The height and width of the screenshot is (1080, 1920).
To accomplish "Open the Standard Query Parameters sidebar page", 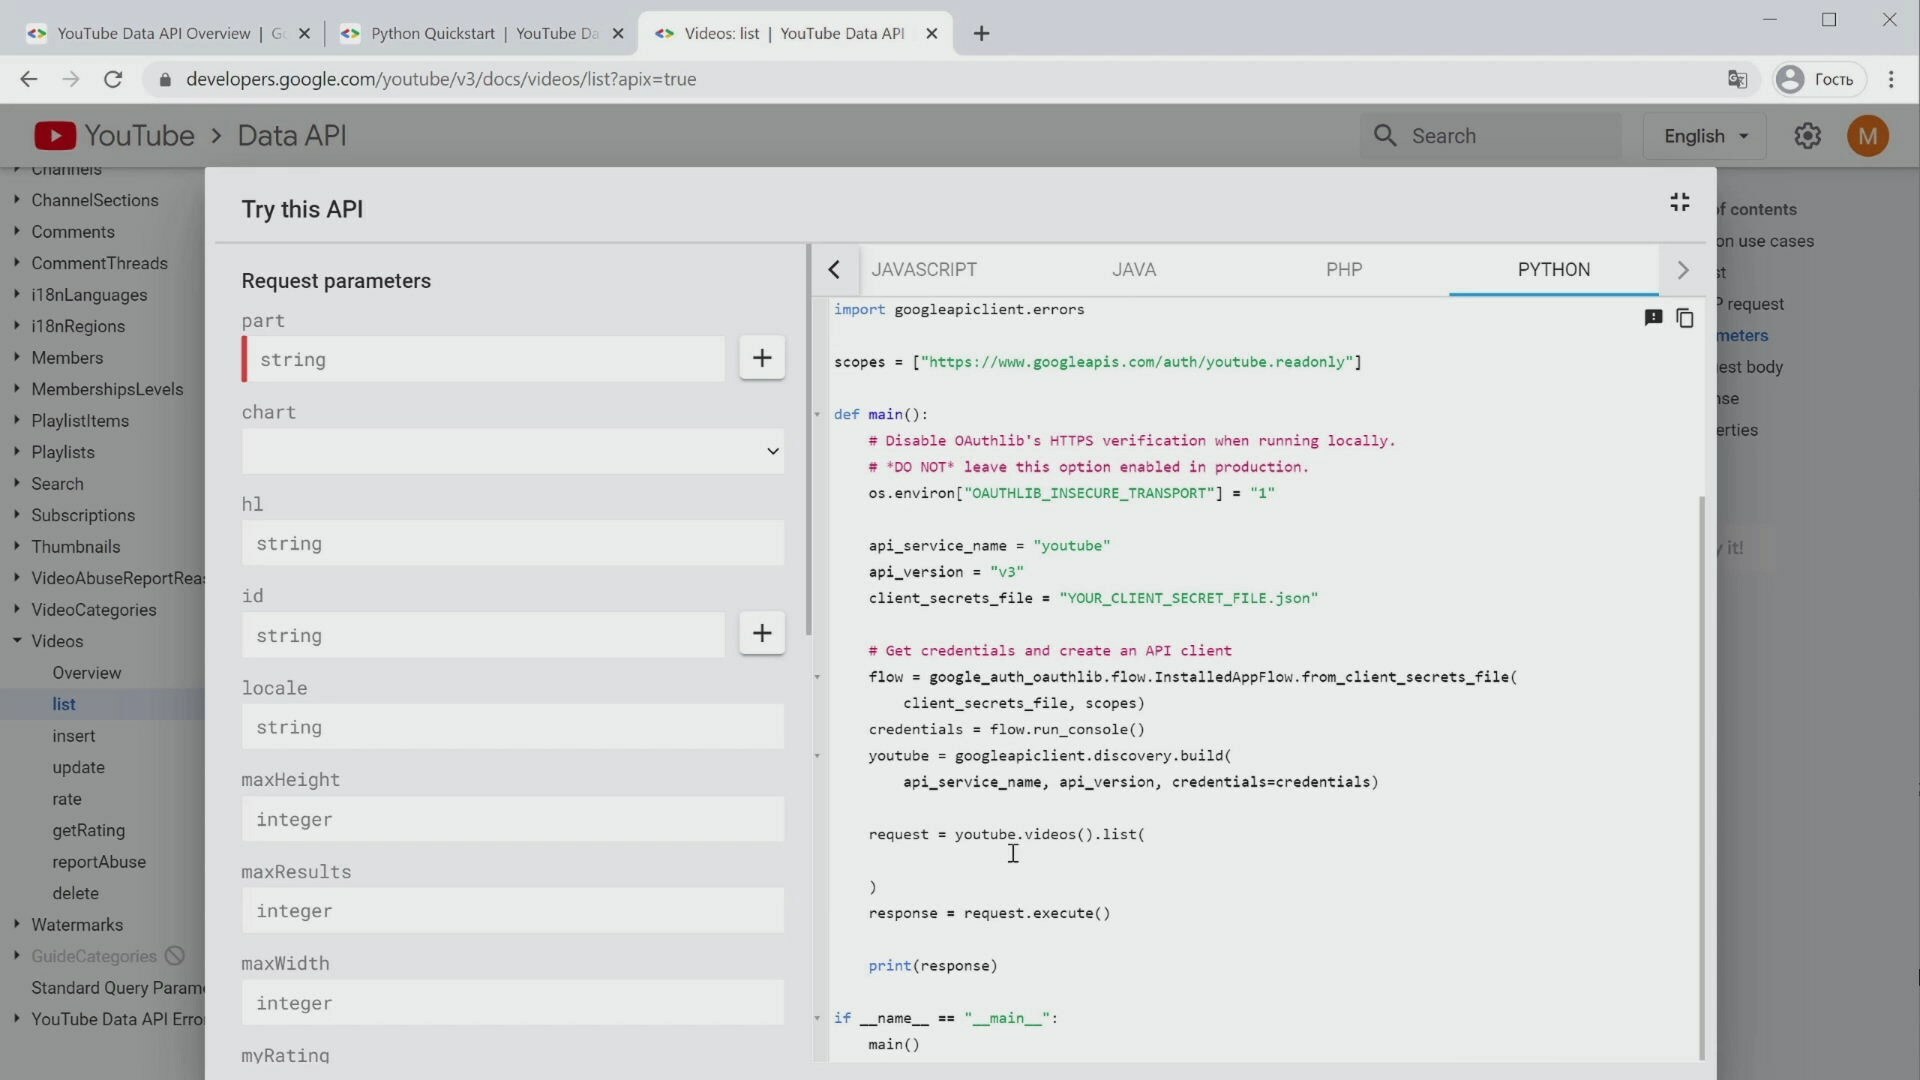I will [117, 988].
